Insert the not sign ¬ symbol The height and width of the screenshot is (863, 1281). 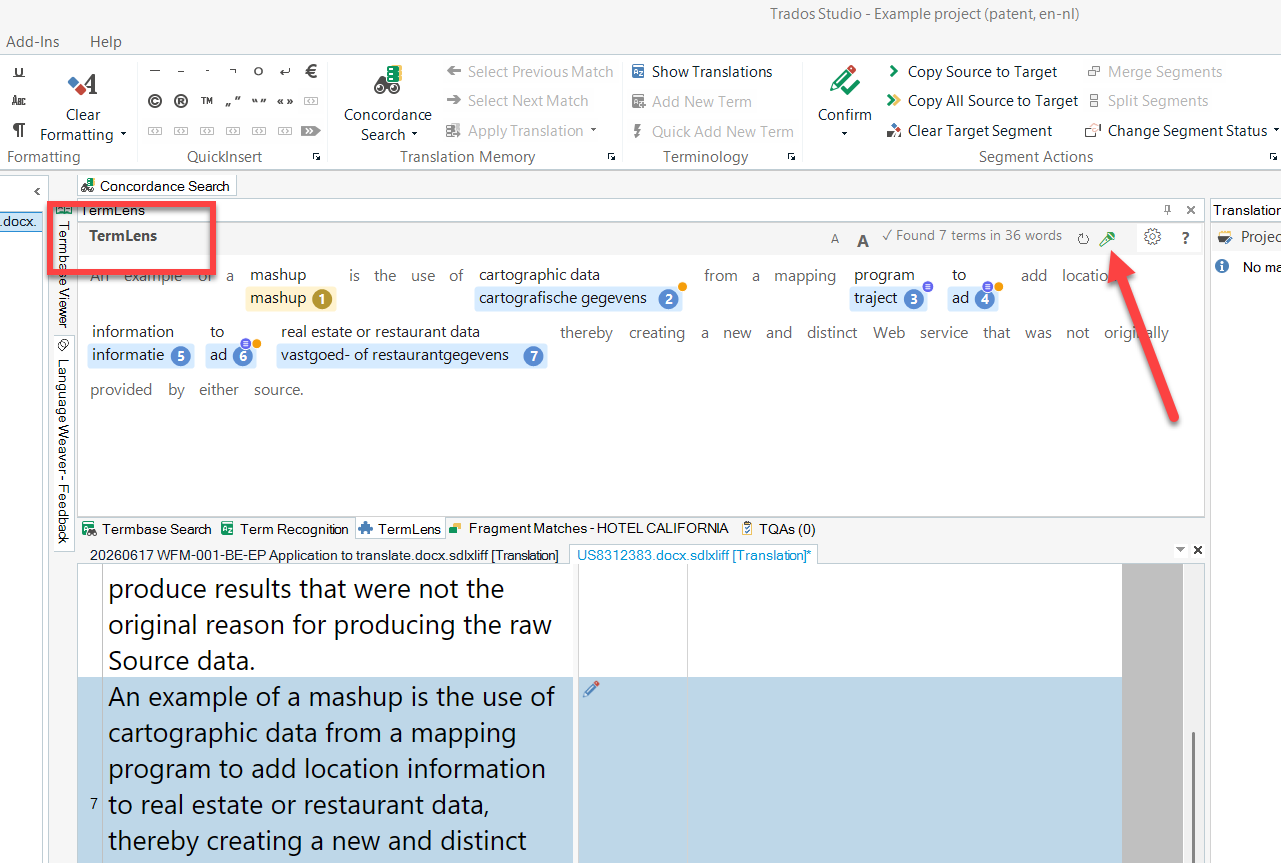point(233,71)
